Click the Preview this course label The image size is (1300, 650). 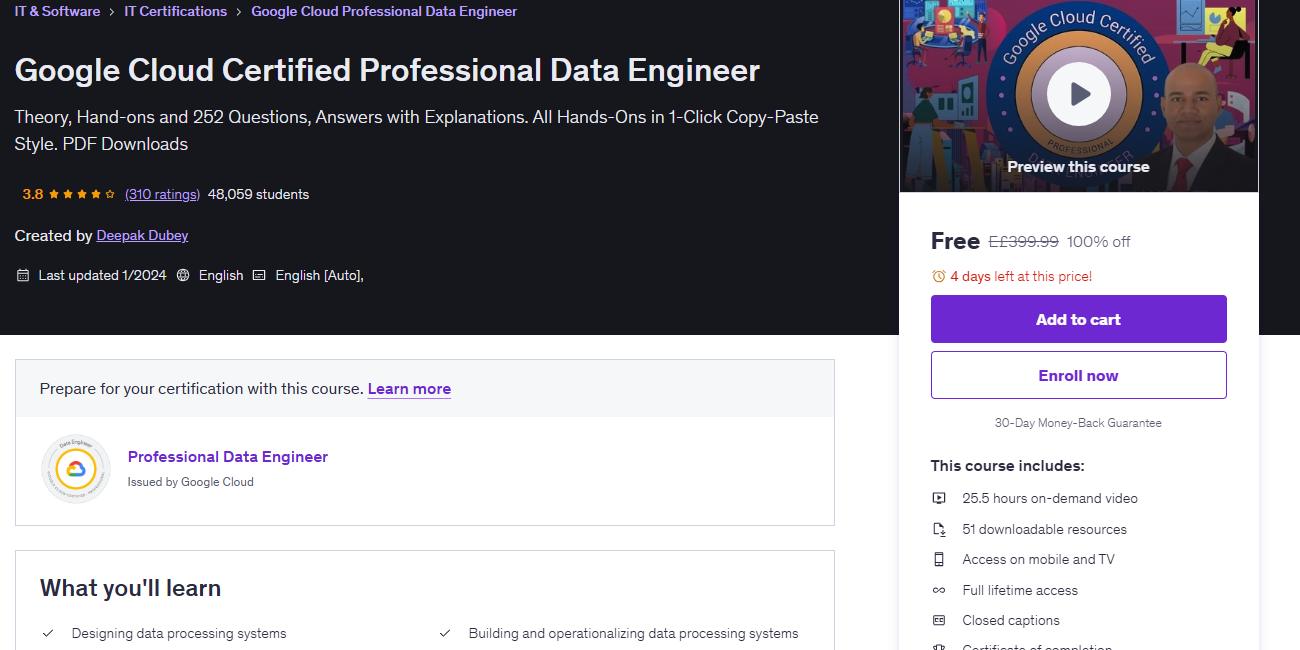[1078, 167]
